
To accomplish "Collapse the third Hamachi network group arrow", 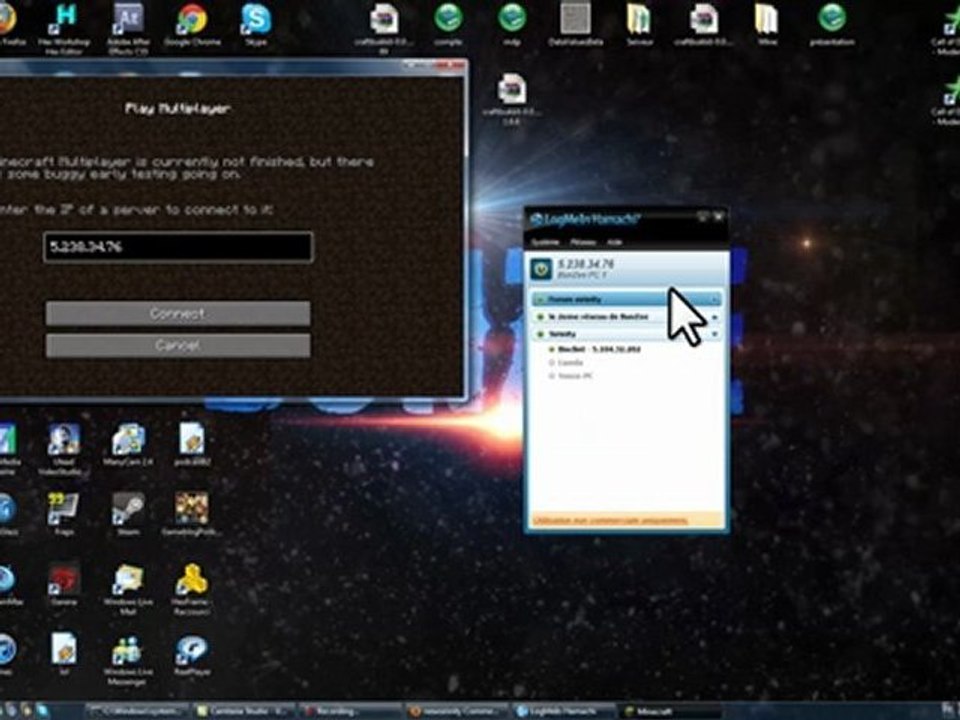I will (x=714, y=334).
